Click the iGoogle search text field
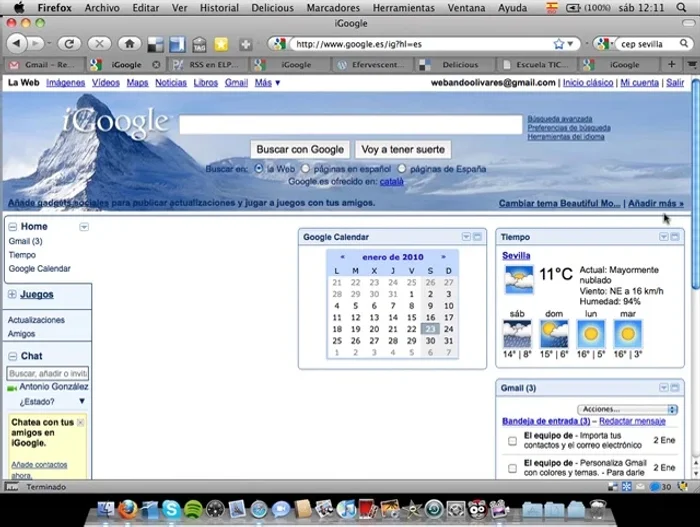Screen dimensions: 700x527 point(351,124)
